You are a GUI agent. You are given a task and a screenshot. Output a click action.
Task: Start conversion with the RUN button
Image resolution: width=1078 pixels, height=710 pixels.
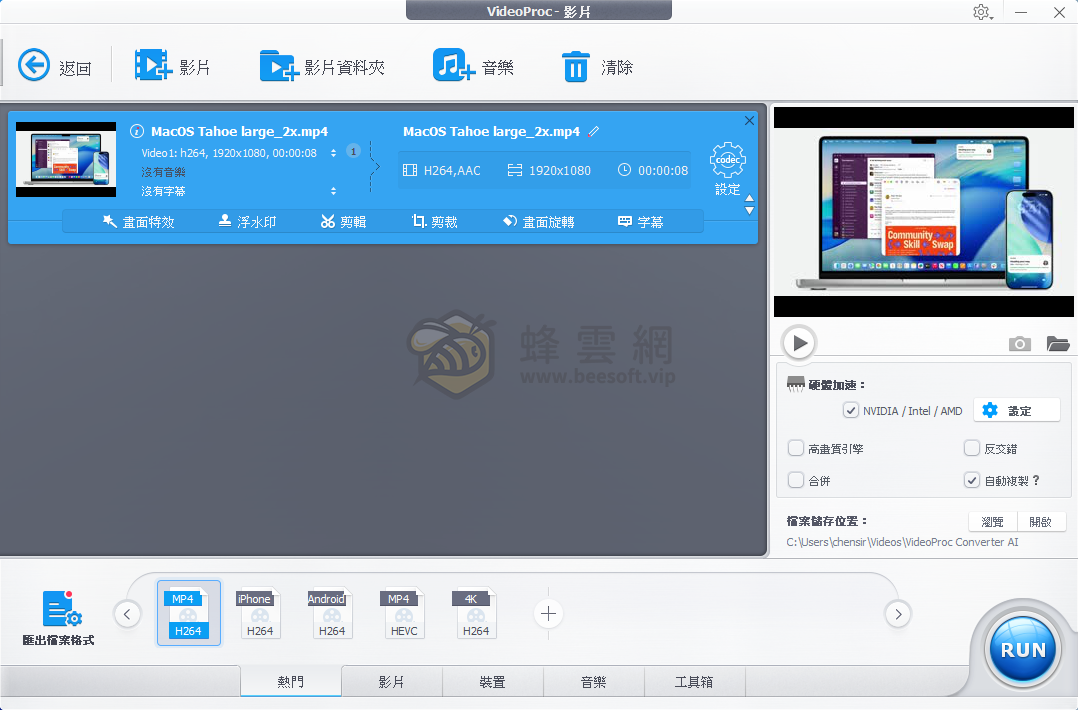click(1022, 650)
